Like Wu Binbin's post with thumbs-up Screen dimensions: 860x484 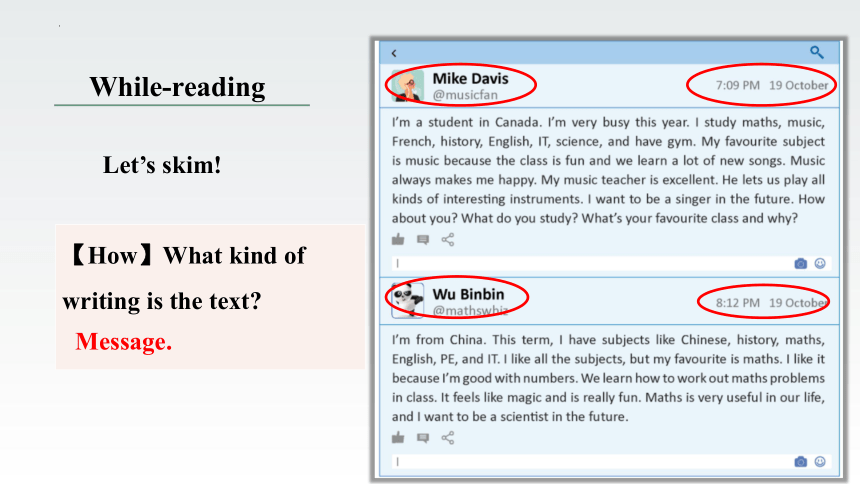(x=398, y=437)
